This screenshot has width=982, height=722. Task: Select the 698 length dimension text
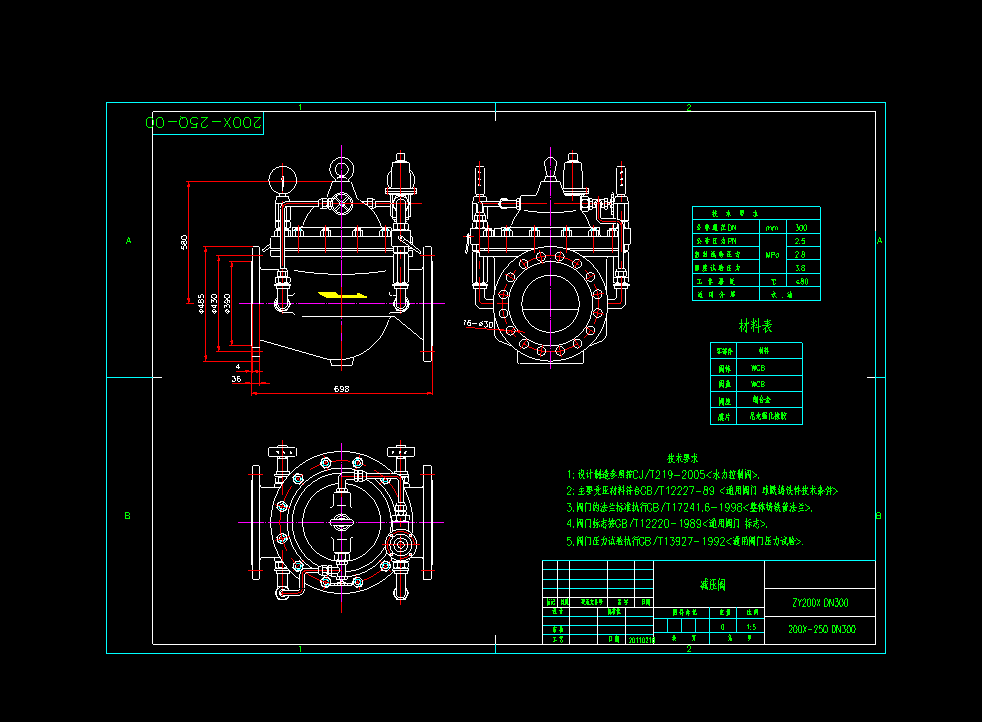tap(341, 389)
